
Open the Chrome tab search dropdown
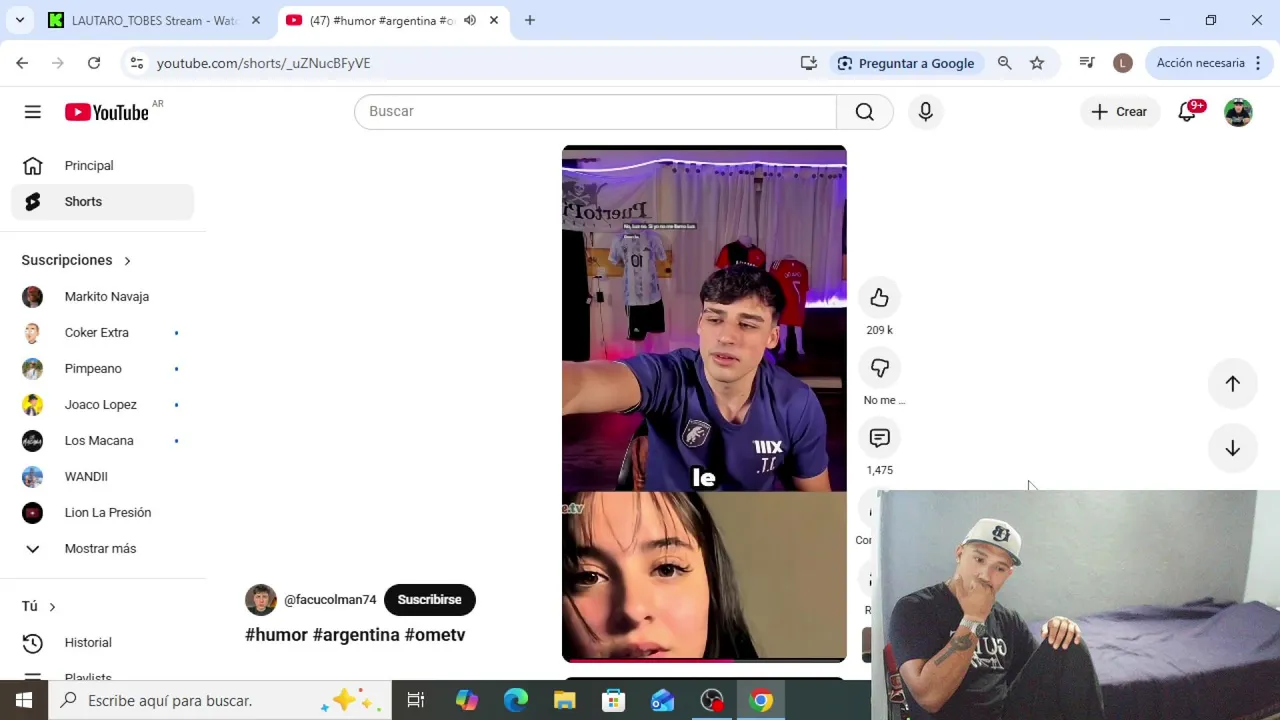point(19,20)
